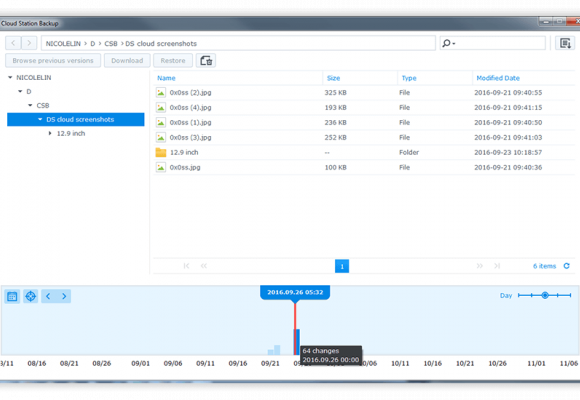Open the calendar icon on timeline
580x400 pixels.
click(12, 296)
